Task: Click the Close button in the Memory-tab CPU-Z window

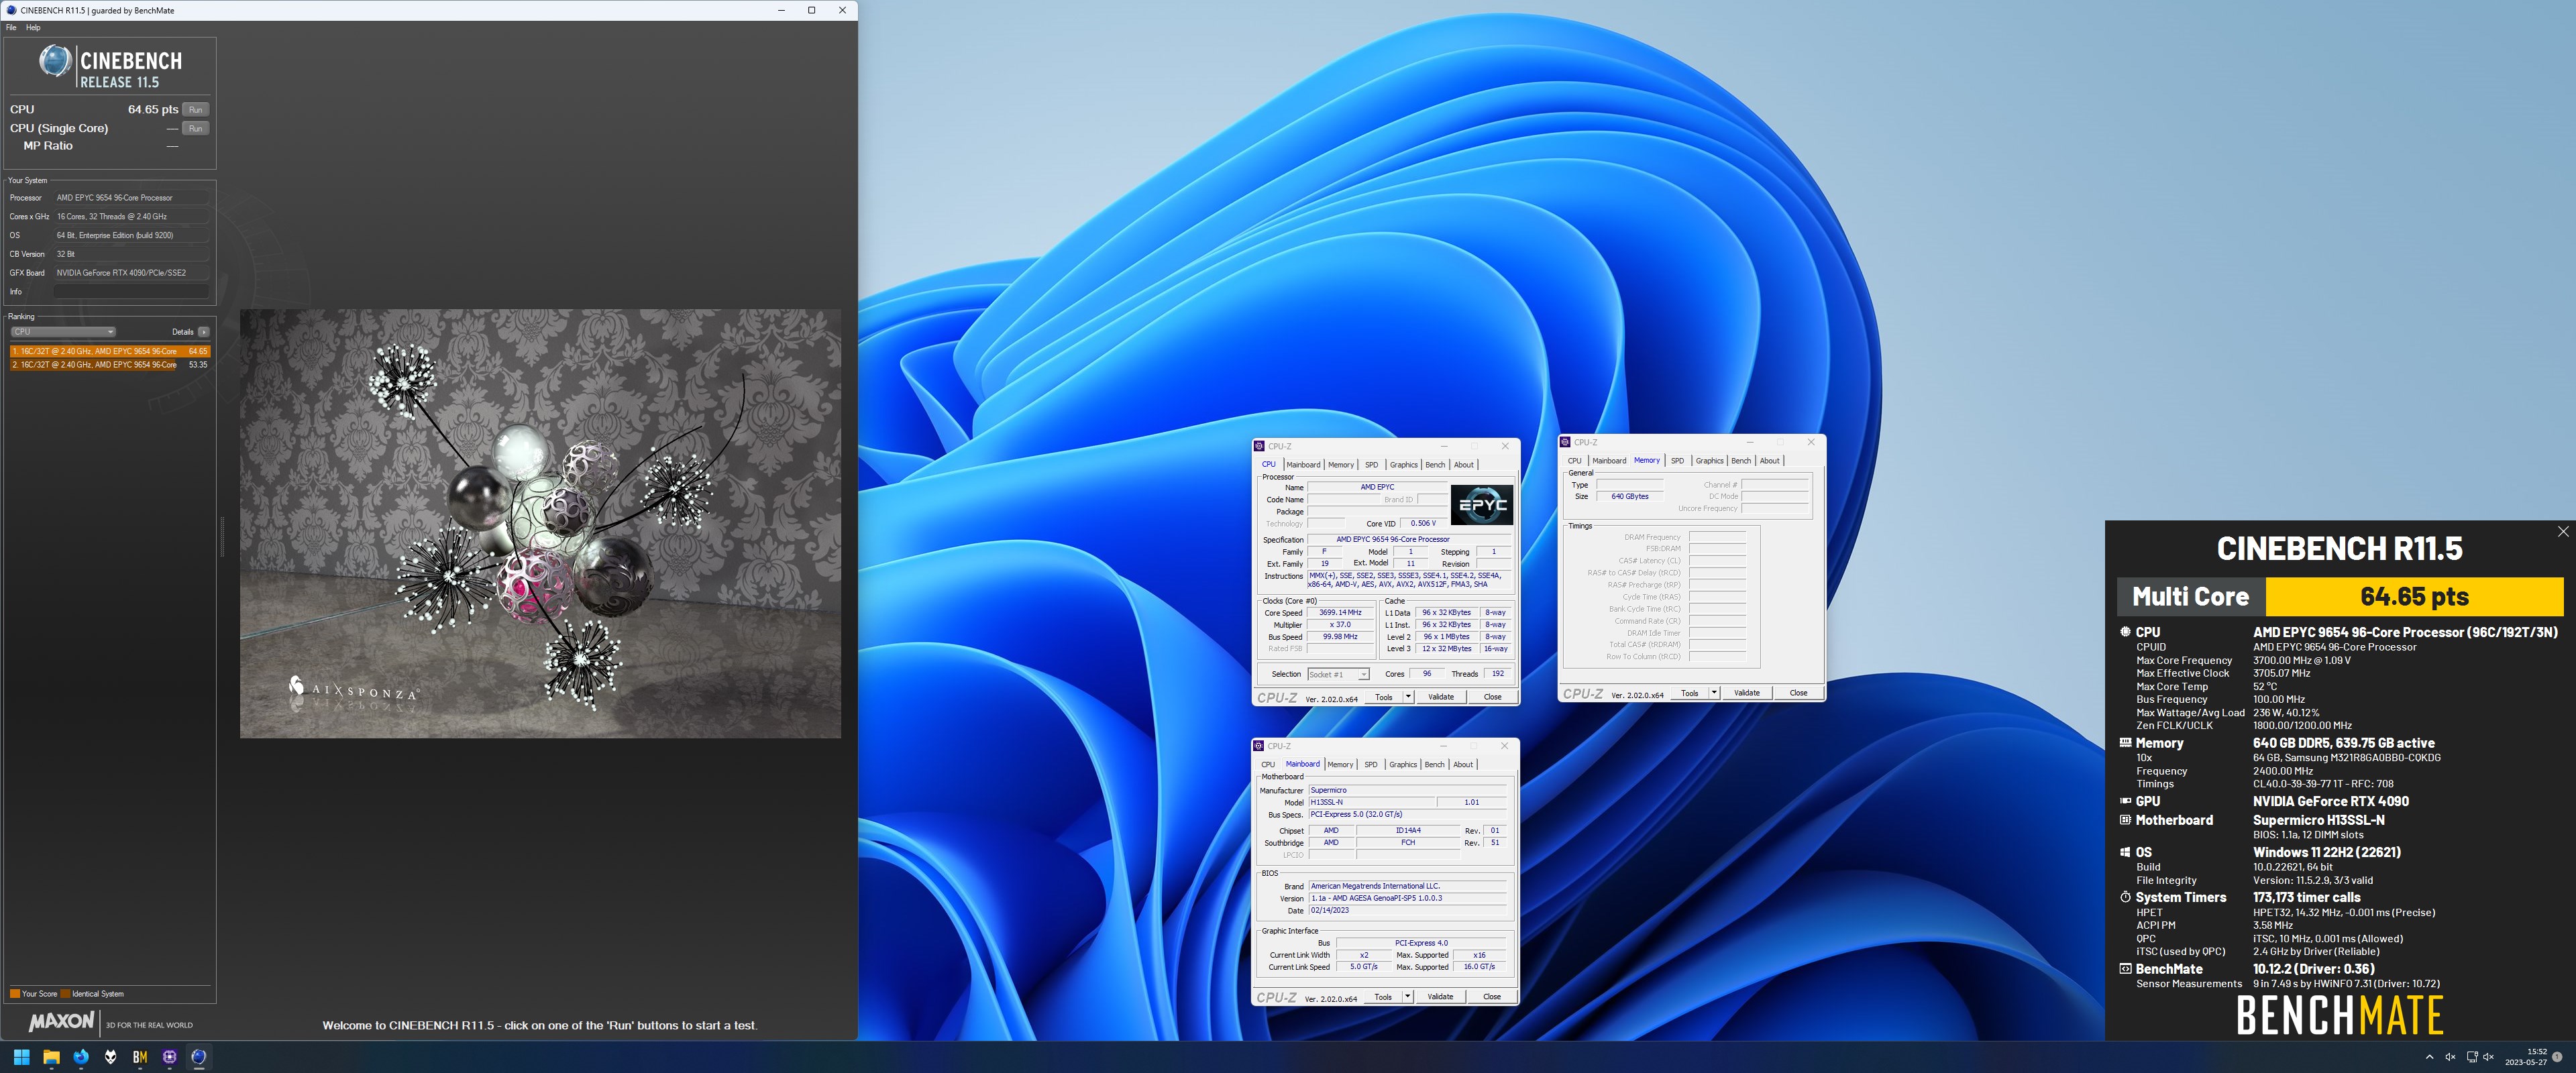Action: click(x=1798, y=693)
